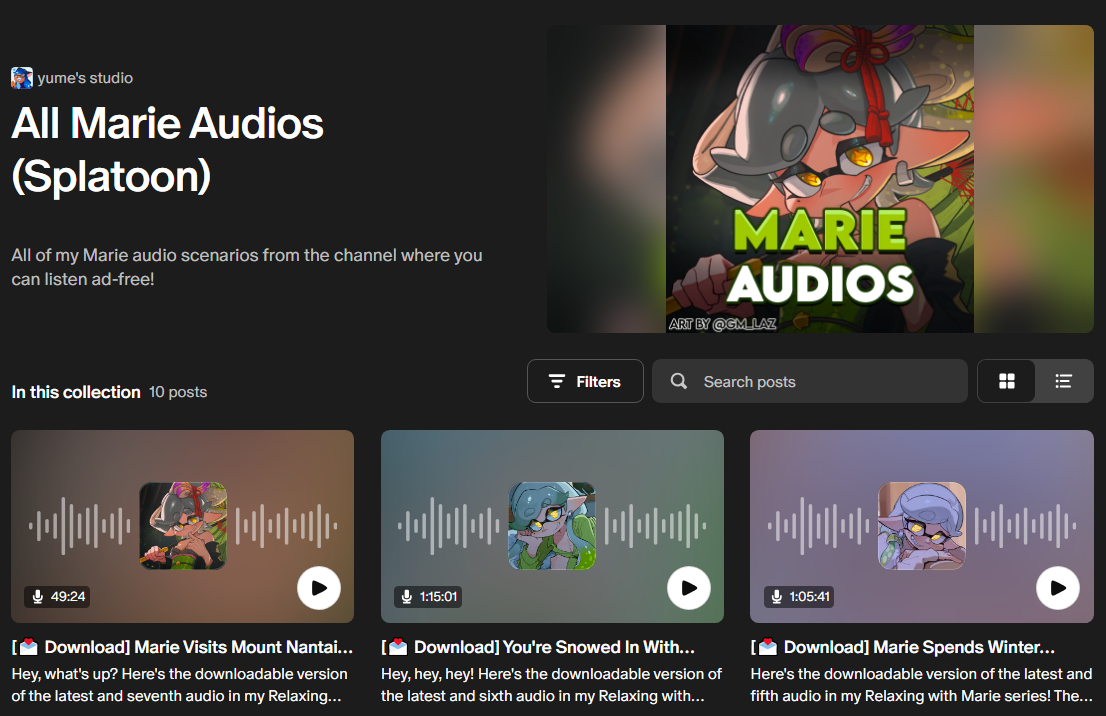
Task: Click the 1:15:01 duration badge
Action: pyautogui.click(x=428, y=597)
